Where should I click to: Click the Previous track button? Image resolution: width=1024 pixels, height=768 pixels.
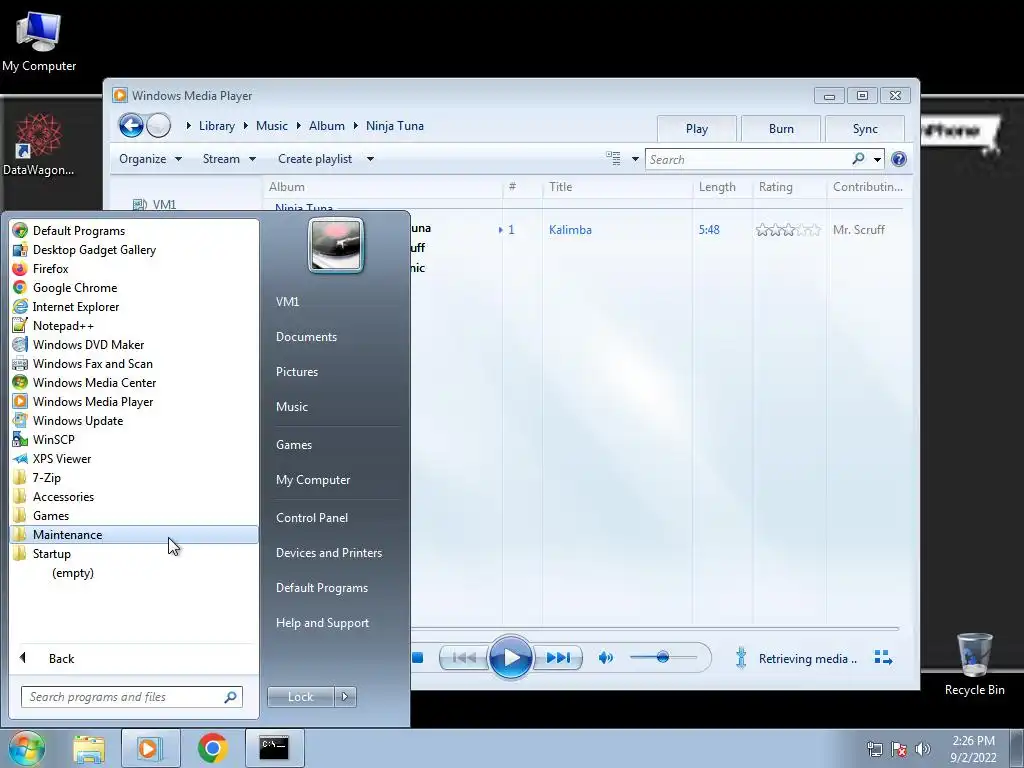point(464,658)
